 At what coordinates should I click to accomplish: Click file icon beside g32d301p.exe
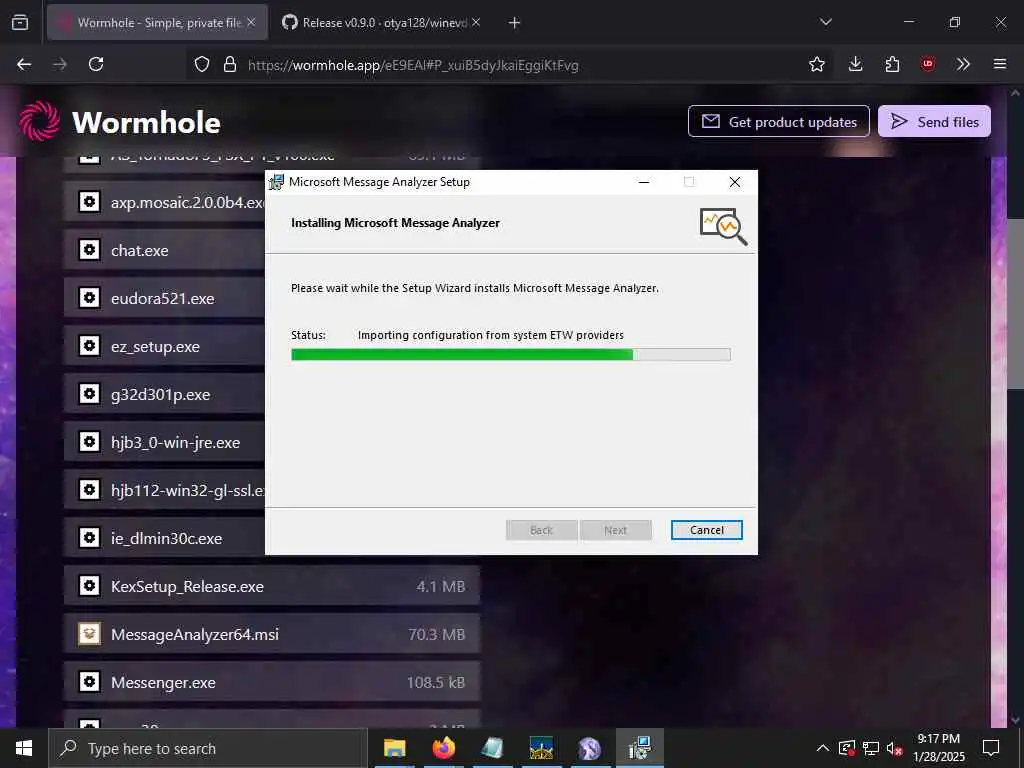(89, 394)
